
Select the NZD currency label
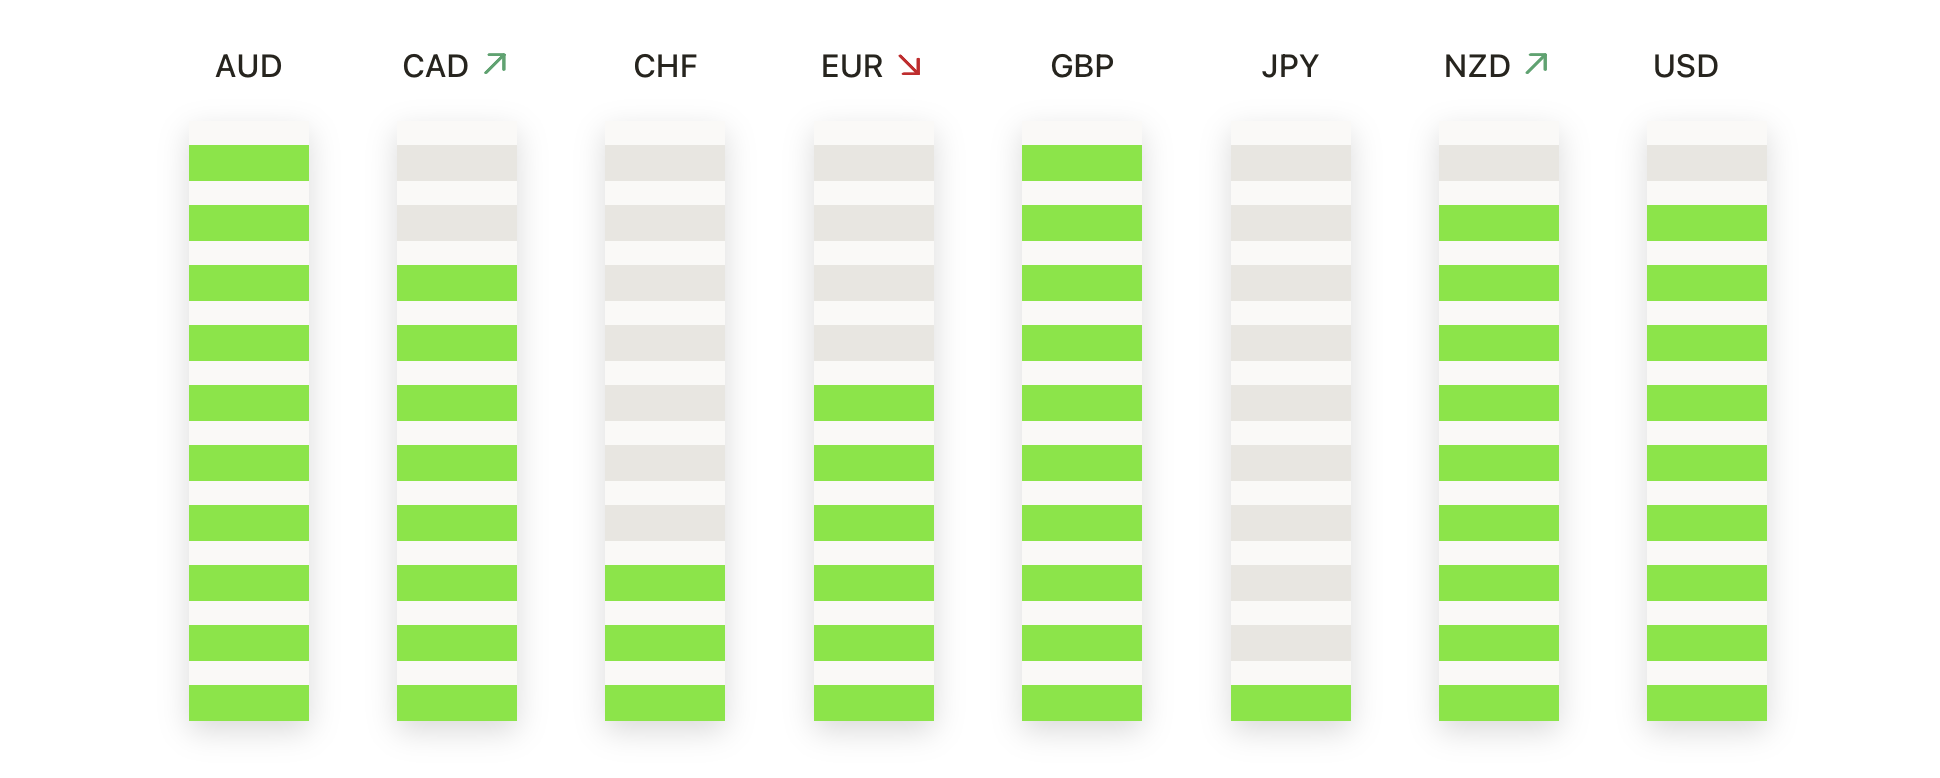[1477, 66]
